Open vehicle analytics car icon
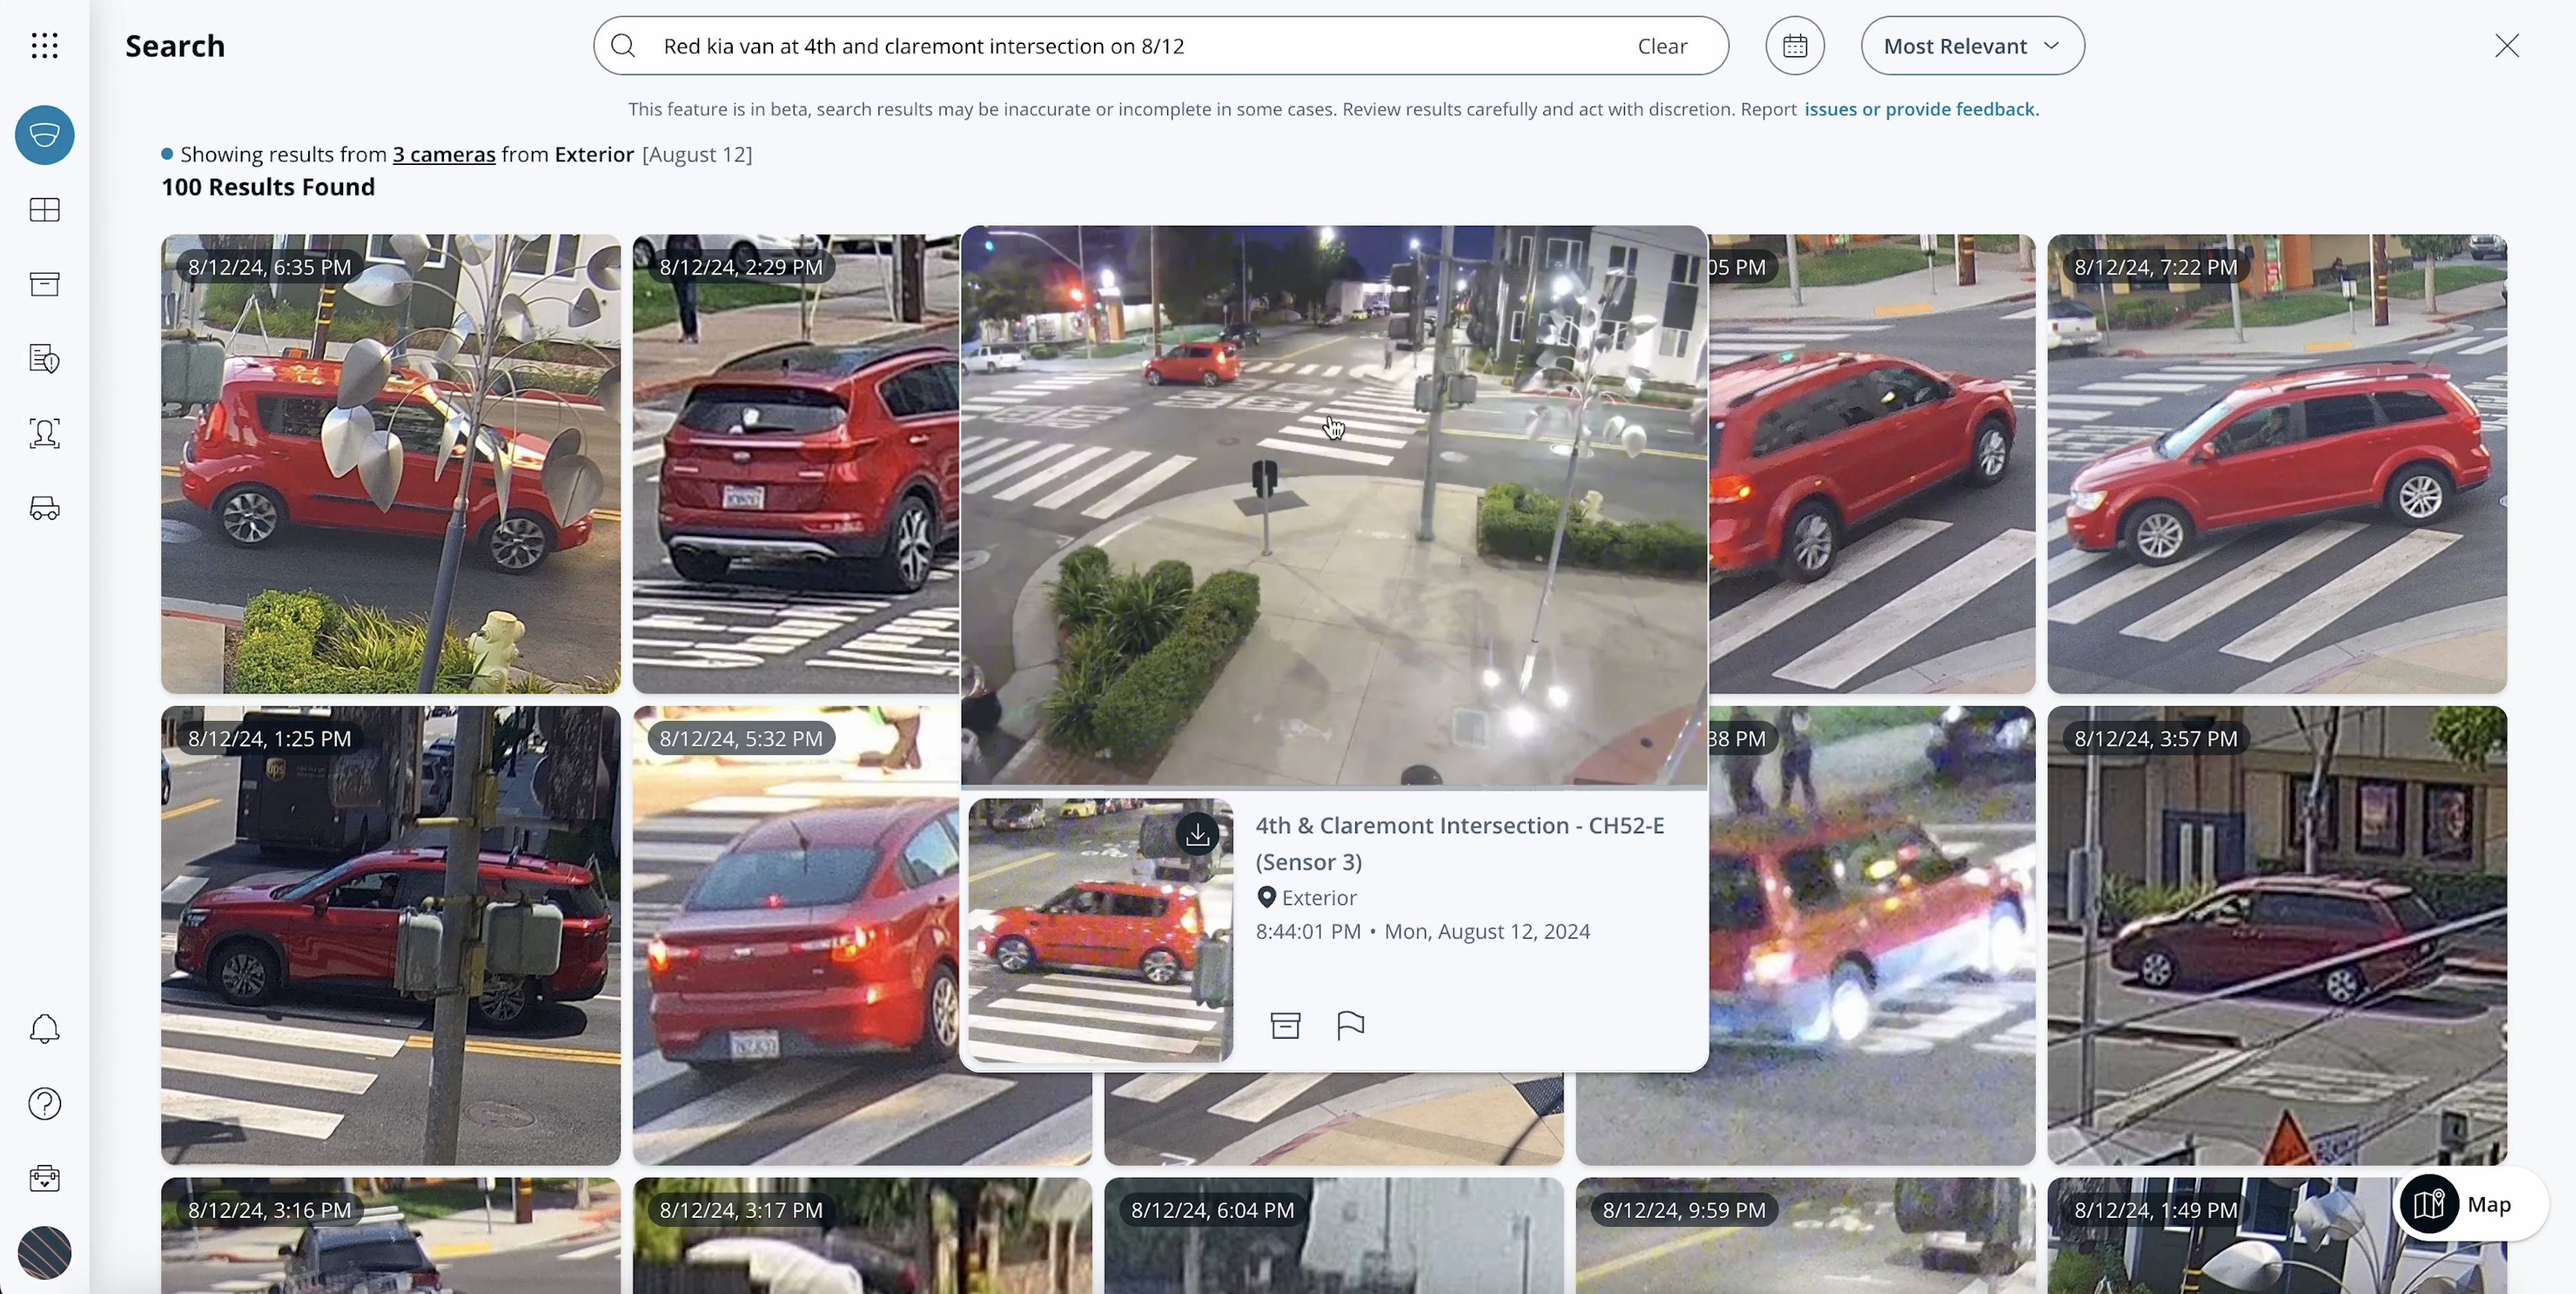2576x1294 pixels. (x=44, y=508)
